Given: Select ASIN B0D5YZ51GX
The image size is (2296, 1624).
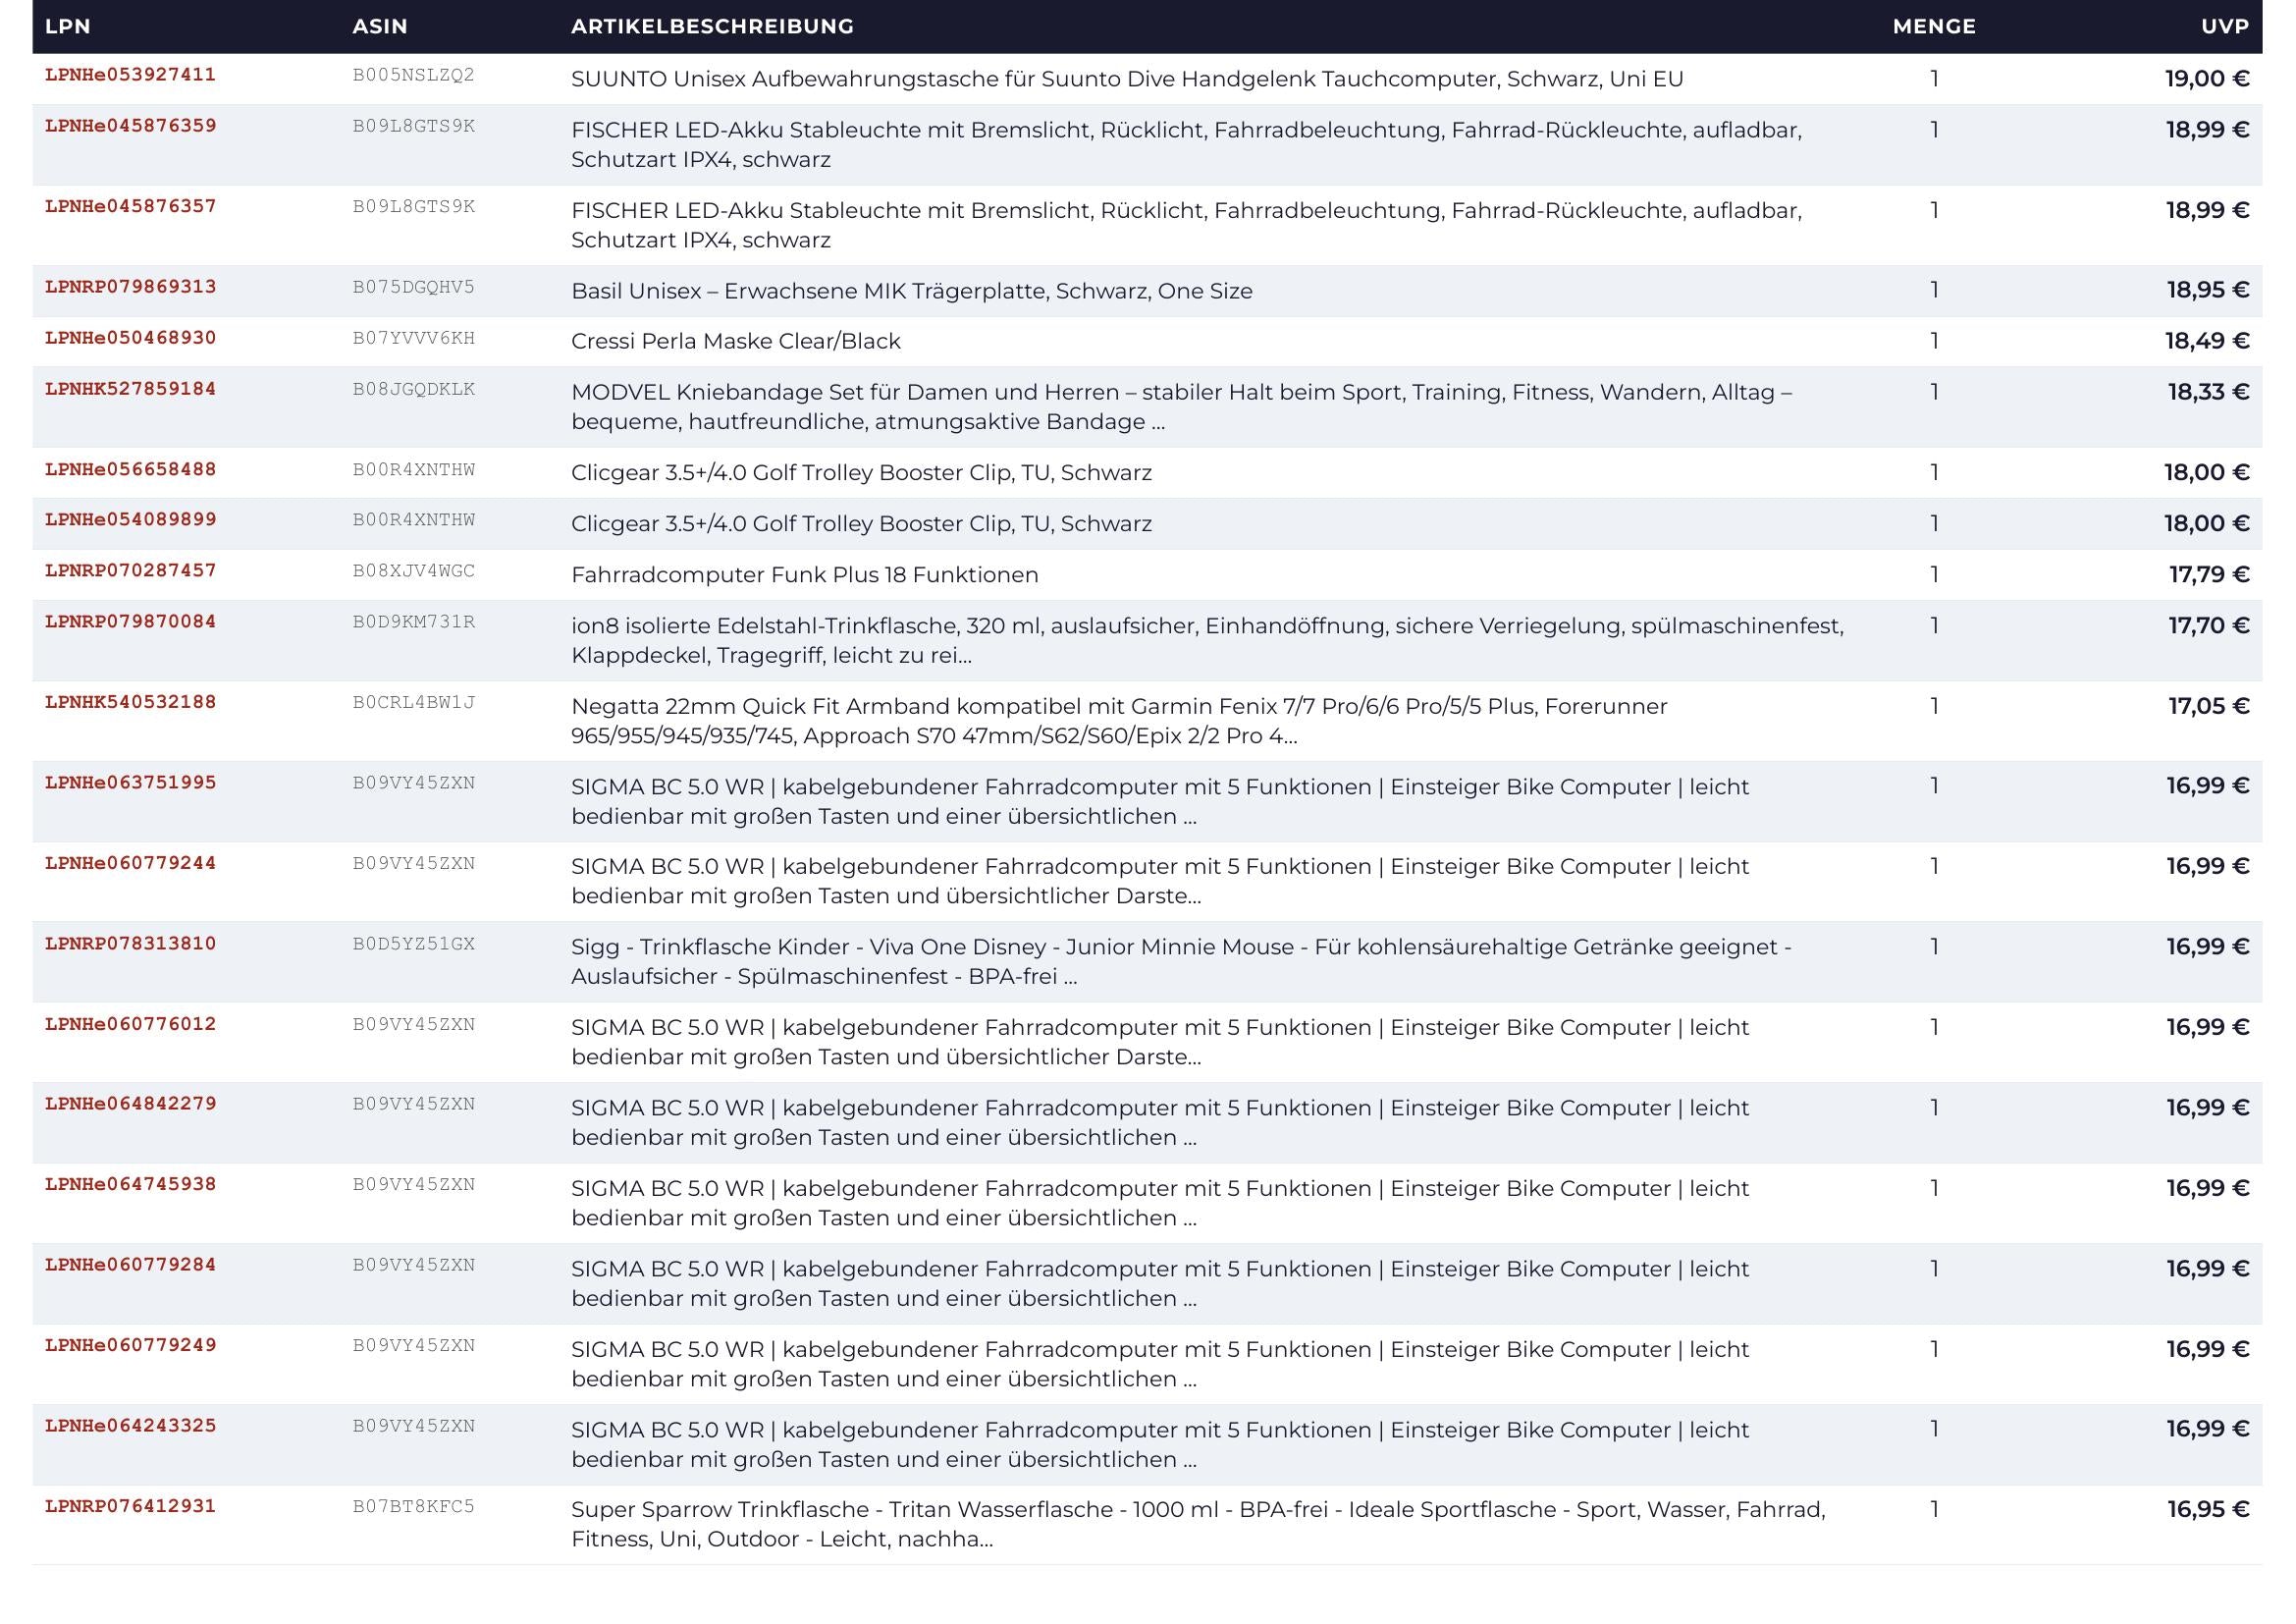Looking at the screenshot, I should [413, 944].
